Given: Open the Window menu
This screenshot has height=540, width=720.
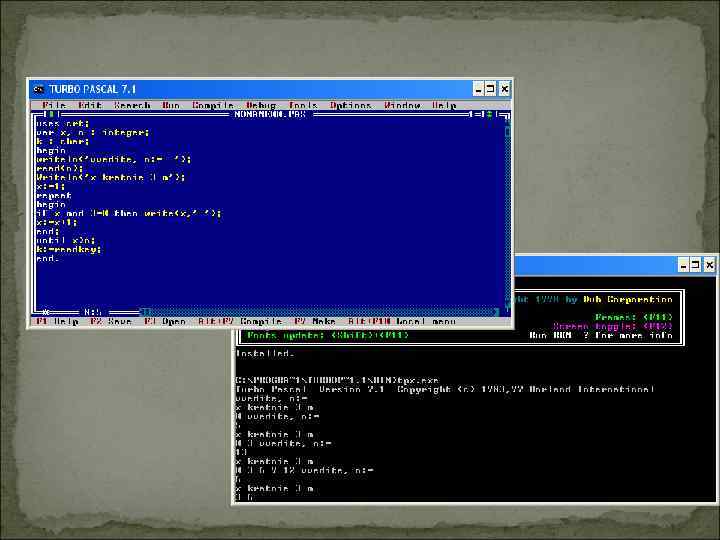Looking at the screenshot, I should pos(402,105).
